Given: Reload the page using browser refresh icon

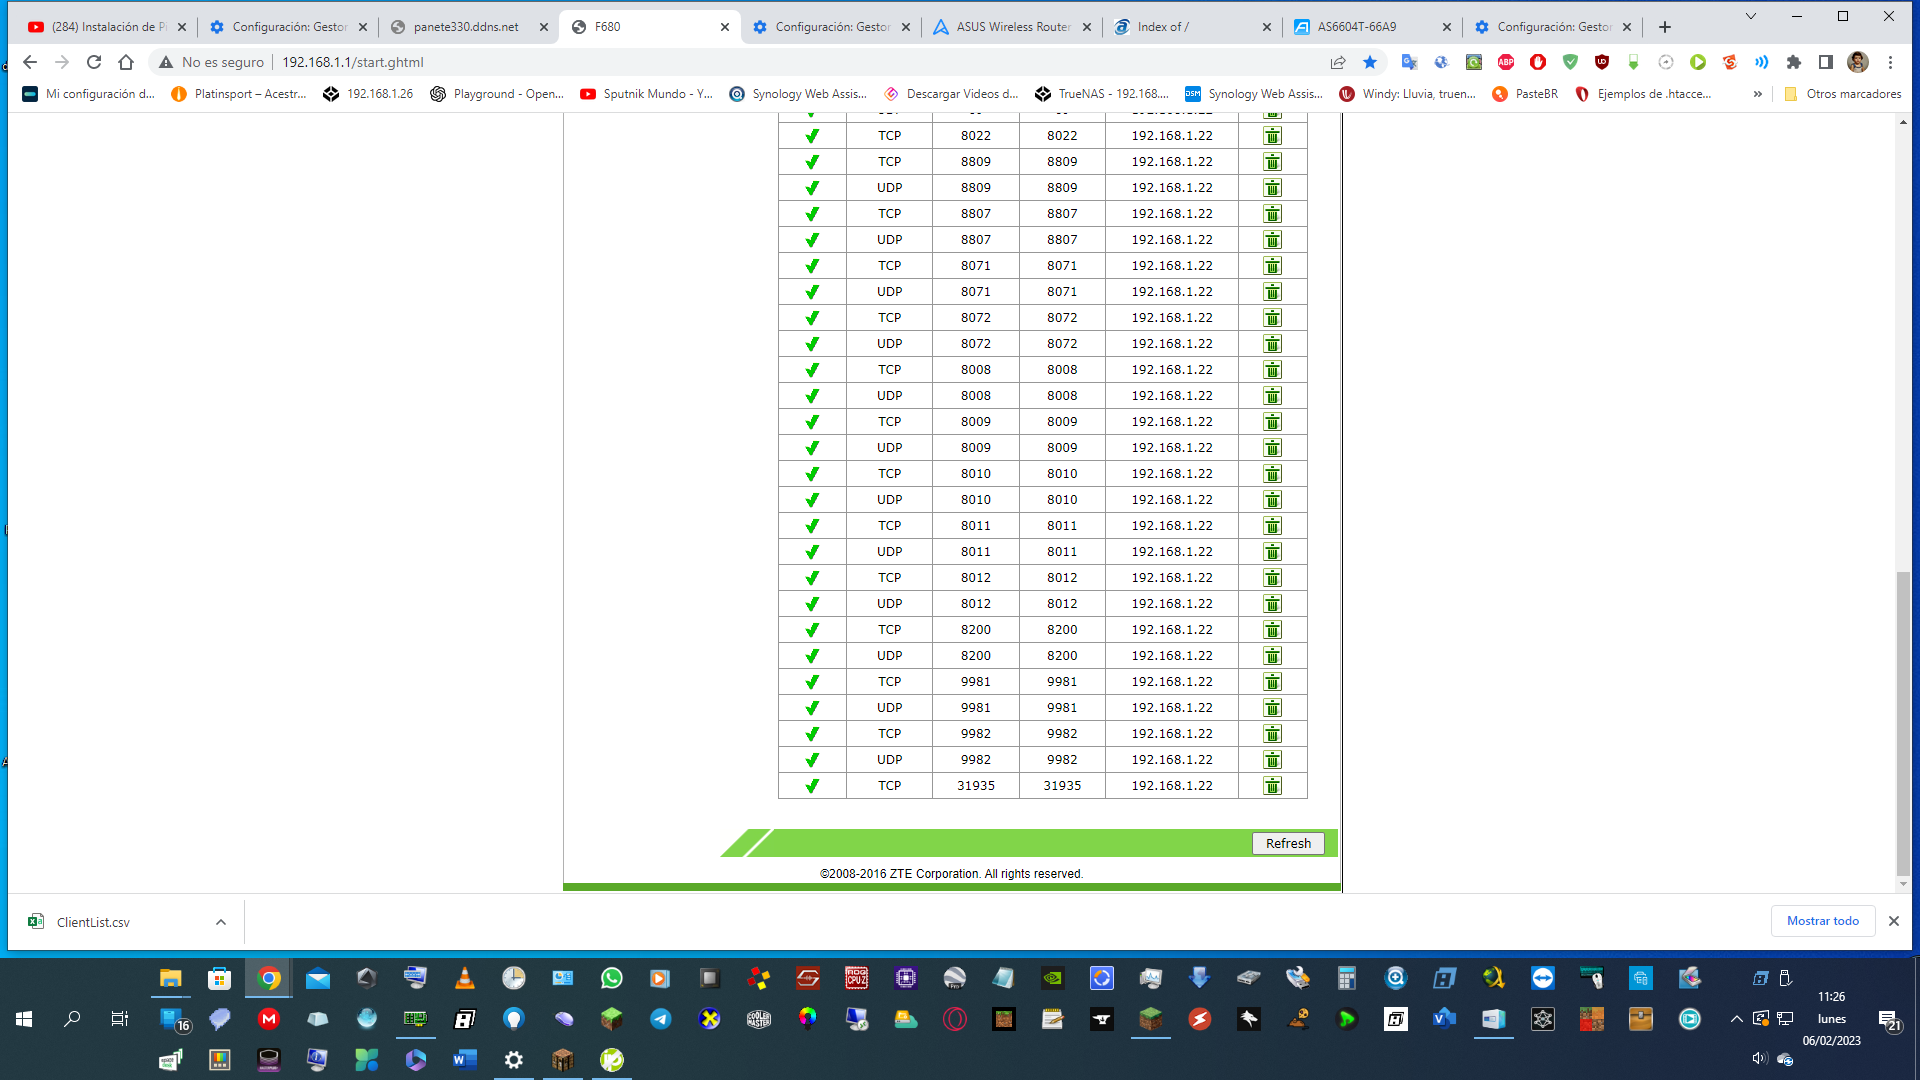Looking at the screenshot, I should [94, 62].
